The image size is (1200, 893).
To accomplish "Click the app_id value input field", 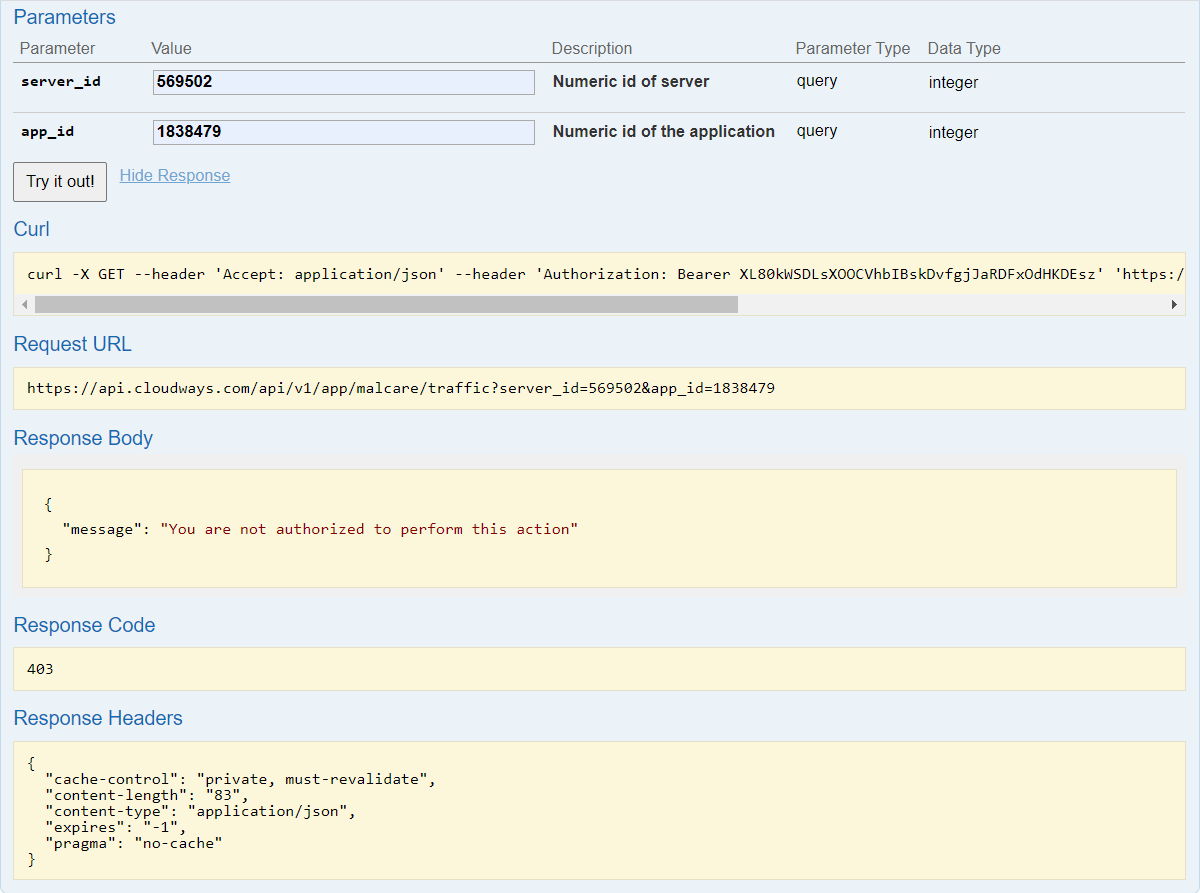I will (343, 132).
